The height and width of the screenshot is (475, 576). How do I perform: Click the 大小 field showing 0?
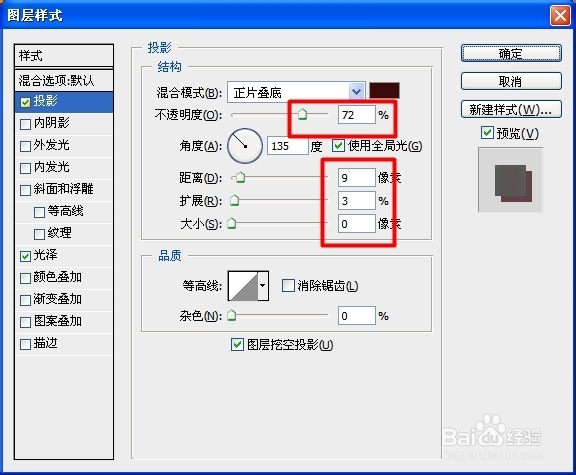357,223
